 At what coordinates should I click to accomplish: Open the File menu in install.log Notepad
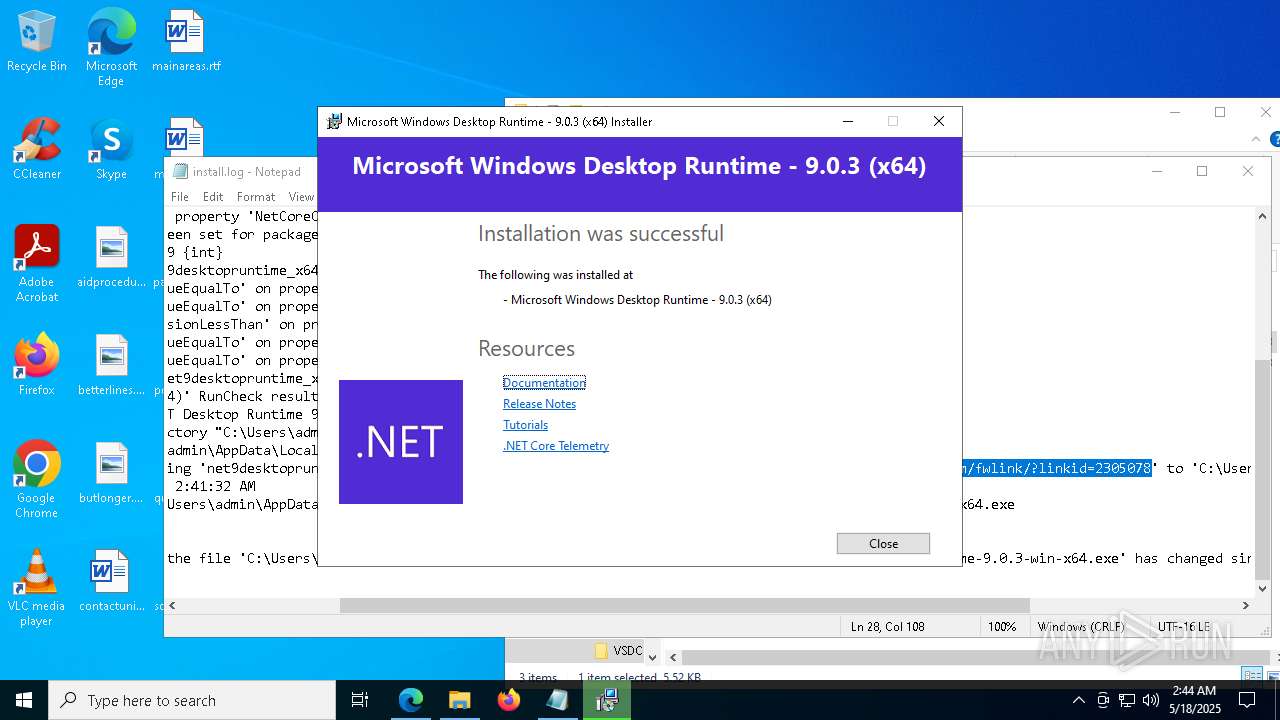(180, 197)
